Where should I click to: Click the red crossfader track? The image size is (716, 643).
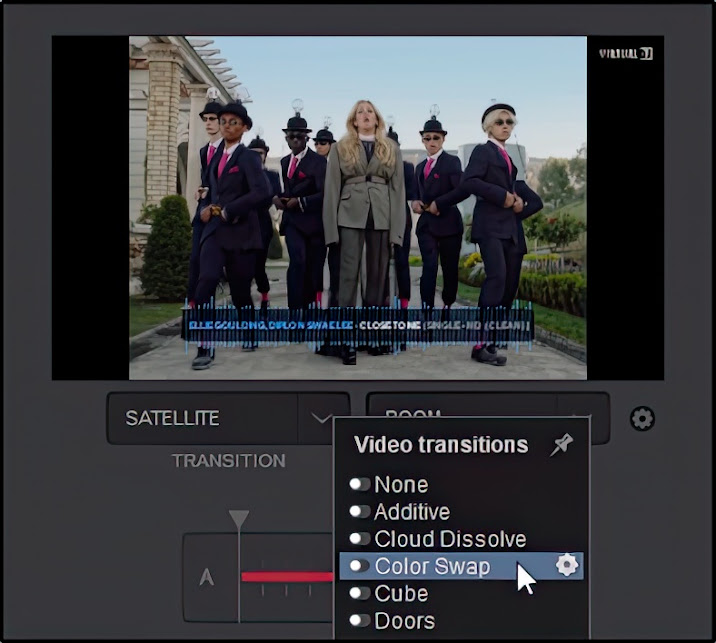(x=288, y=577)
